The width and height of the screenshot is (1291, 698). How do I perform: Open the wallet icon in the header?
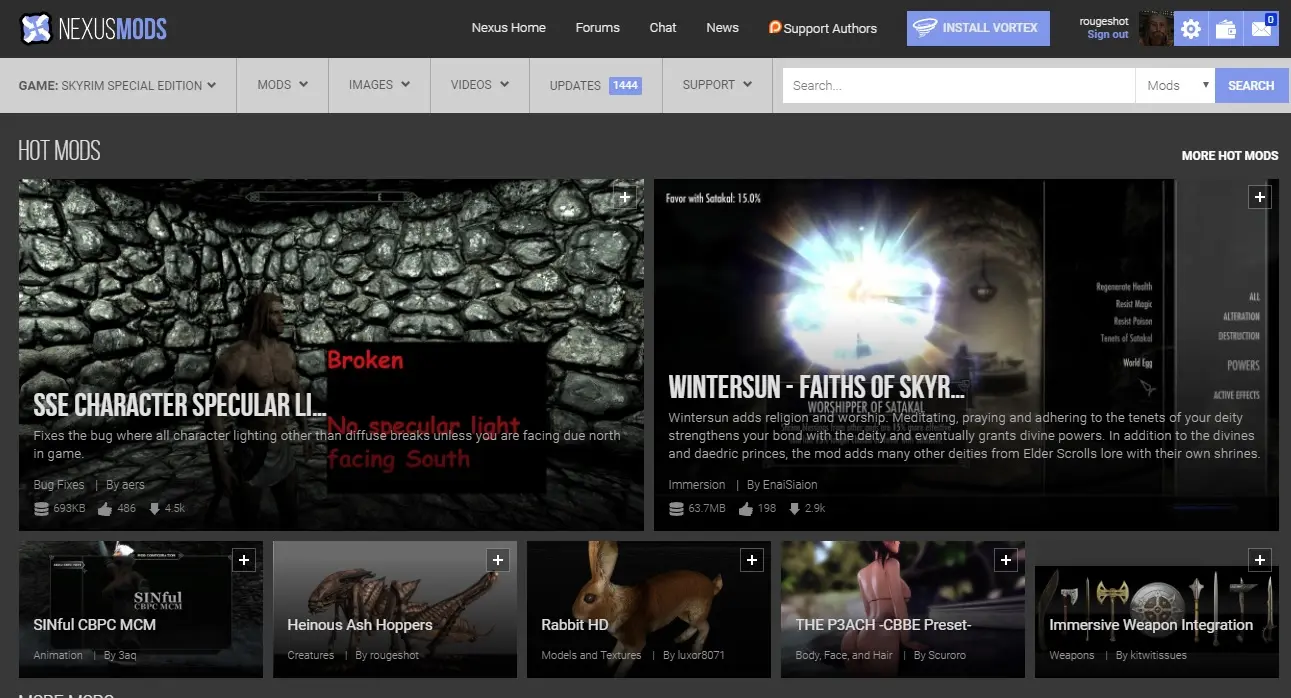click(1225, 29)
